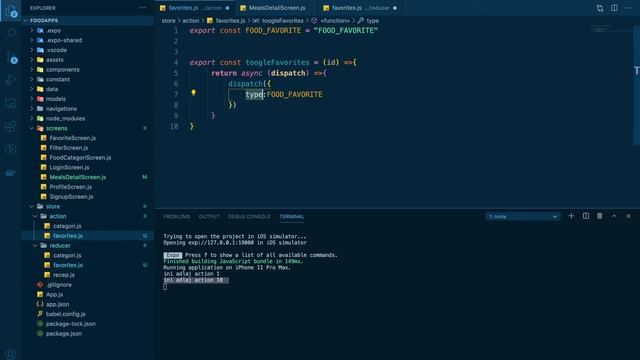Screen dimensions: 640x360
Task: Kill terminal with the trash icon
Action: click(x=600, y=216)
